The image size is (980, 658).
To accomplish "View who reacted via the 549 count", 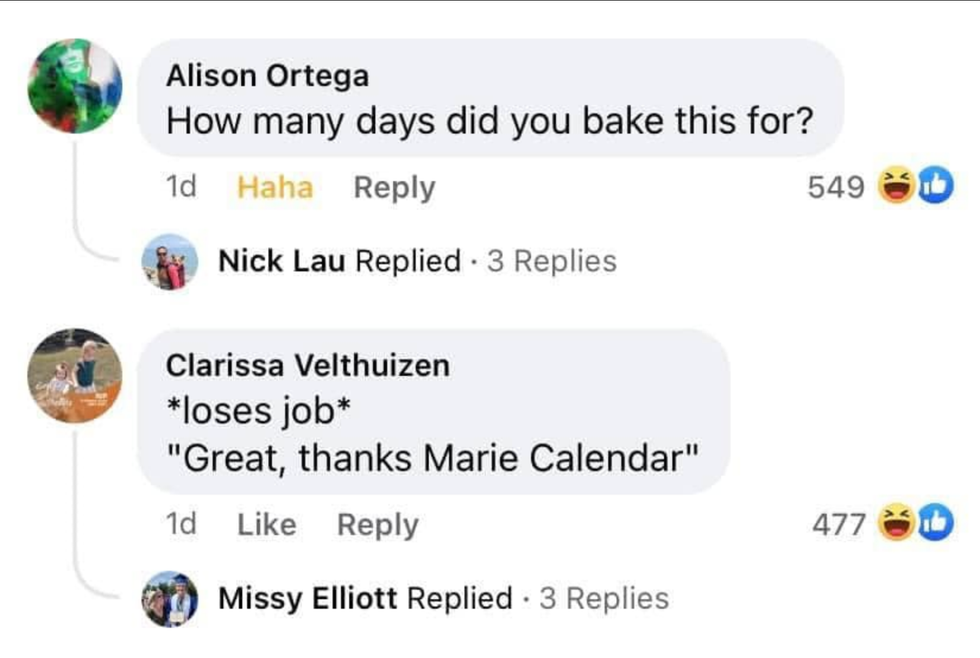I will [836, 188].
